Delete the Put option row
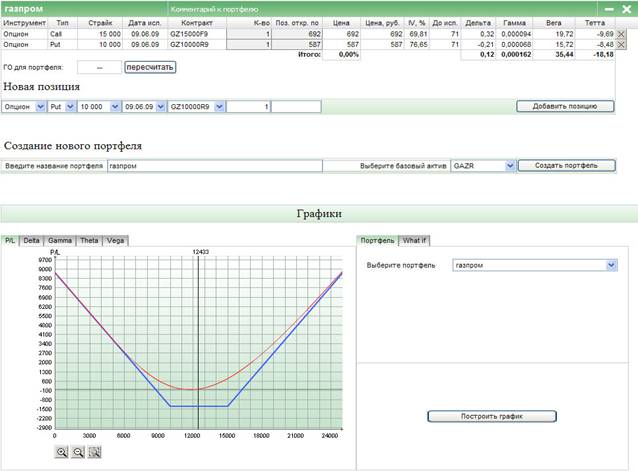This screenshot has height=471, width=638. click(621, 44)
